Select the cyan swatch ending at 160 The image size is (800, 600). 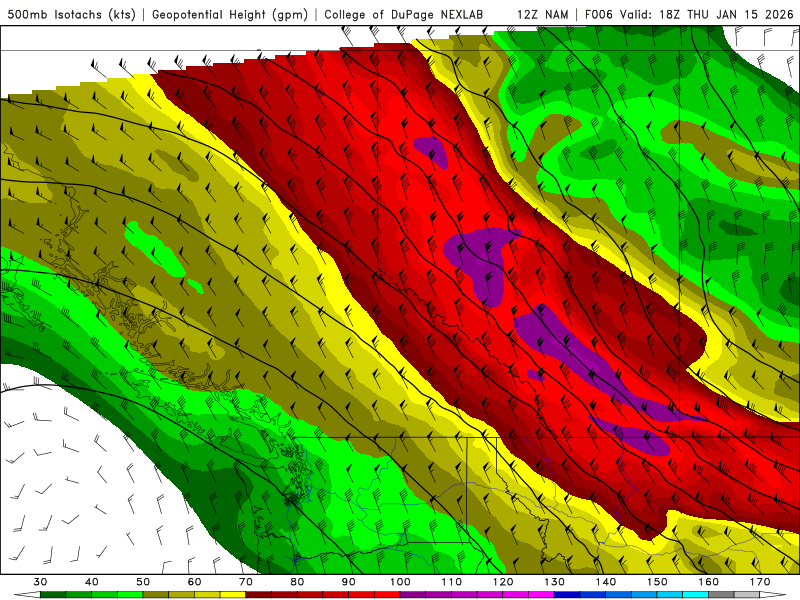pyautogui.click(x=695, y=595)
